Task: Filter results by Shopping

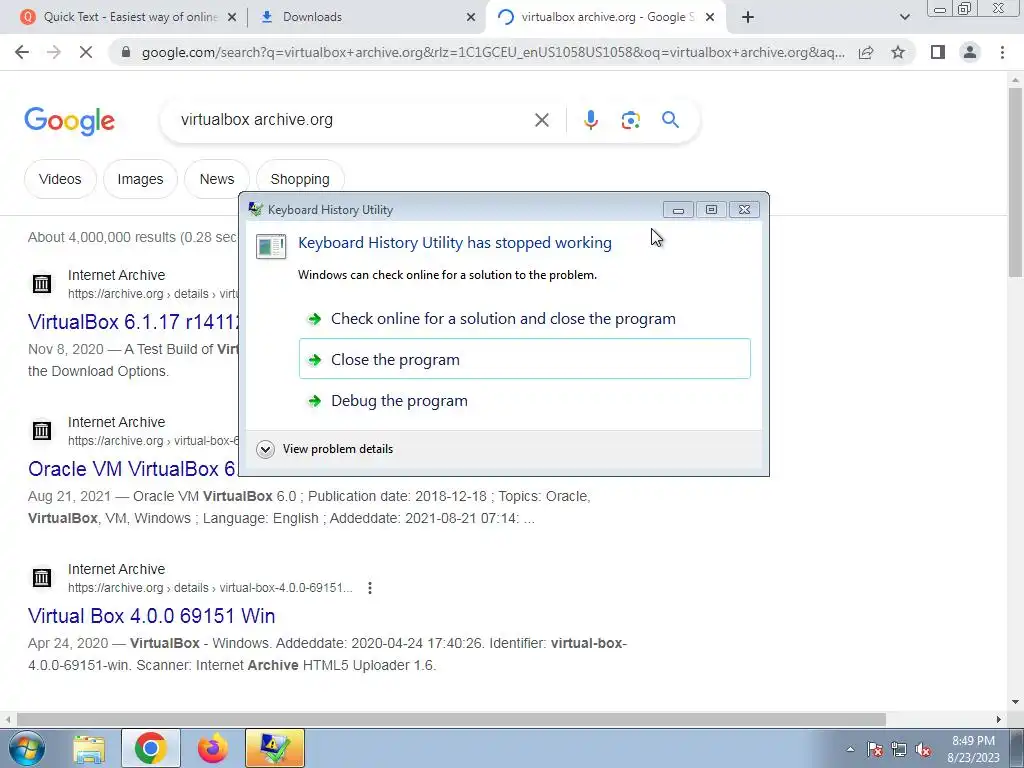Action: pyautogui.click(x=300, y=179)
